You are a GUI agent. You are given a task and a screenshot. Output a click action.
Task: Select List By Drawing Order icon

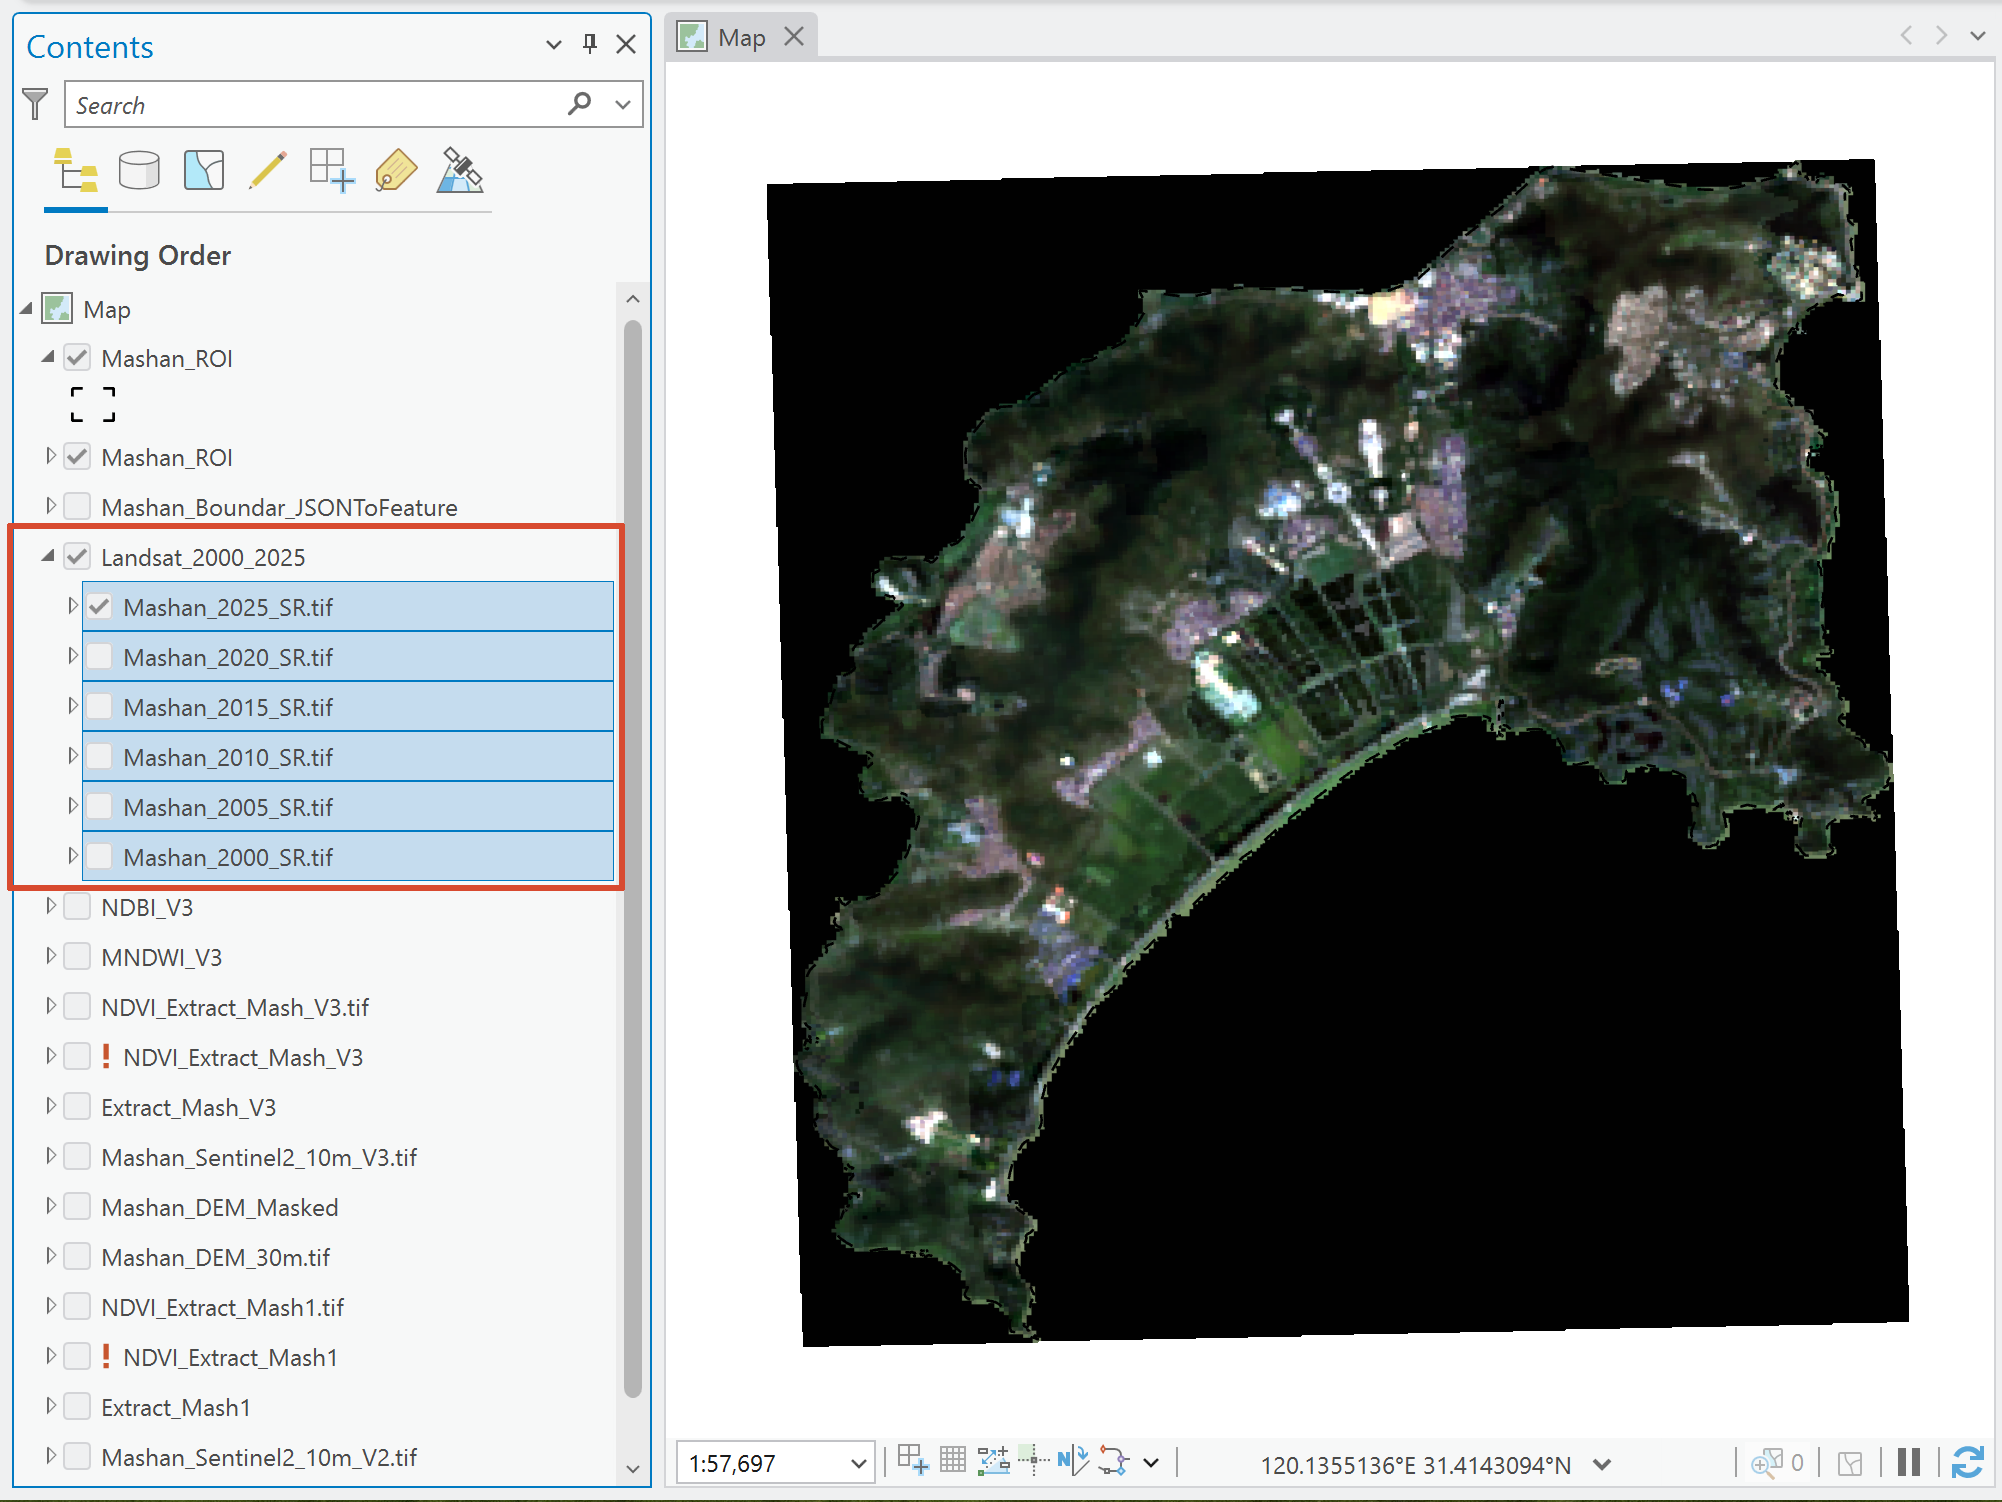(x=75, y=171)
